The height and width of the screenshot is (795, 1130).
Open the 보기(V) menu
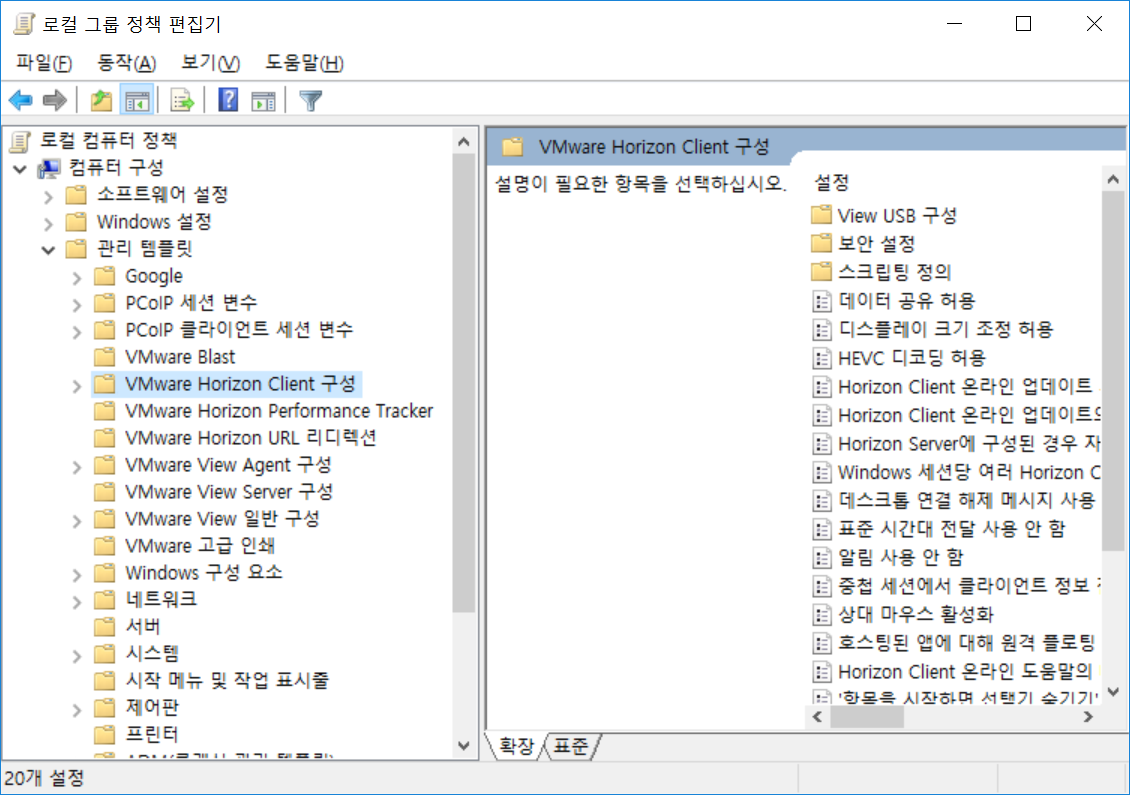210,63
